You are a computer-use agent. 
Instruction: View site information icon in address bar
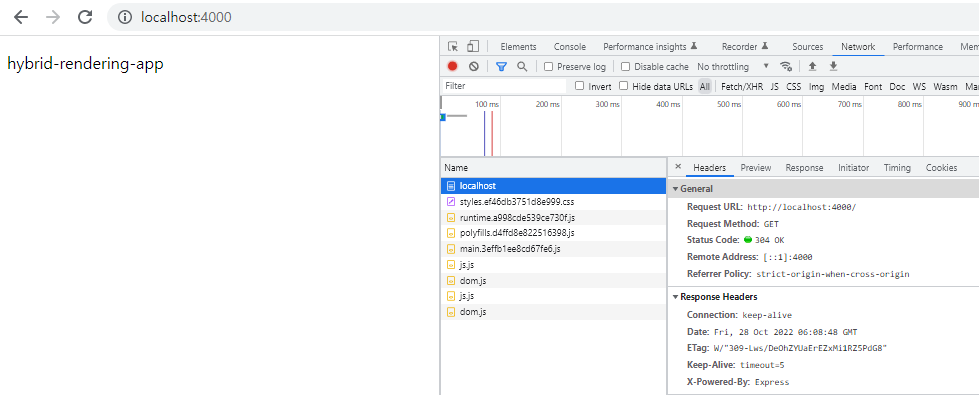[125, 17]
